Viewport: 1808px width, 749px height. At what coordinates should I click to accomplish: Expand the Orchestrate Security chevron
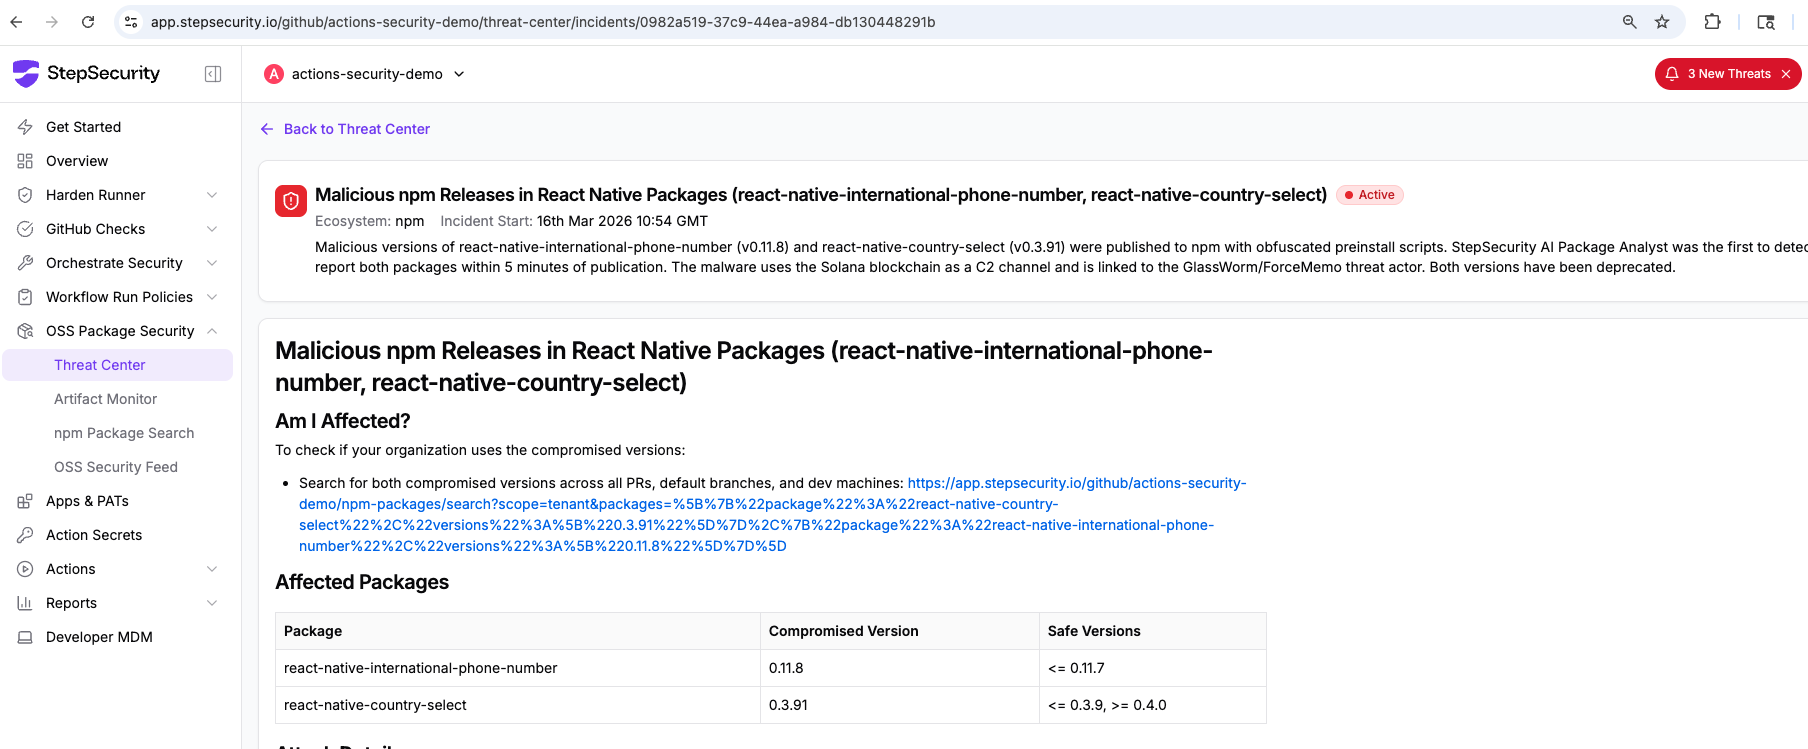(212, 263)
